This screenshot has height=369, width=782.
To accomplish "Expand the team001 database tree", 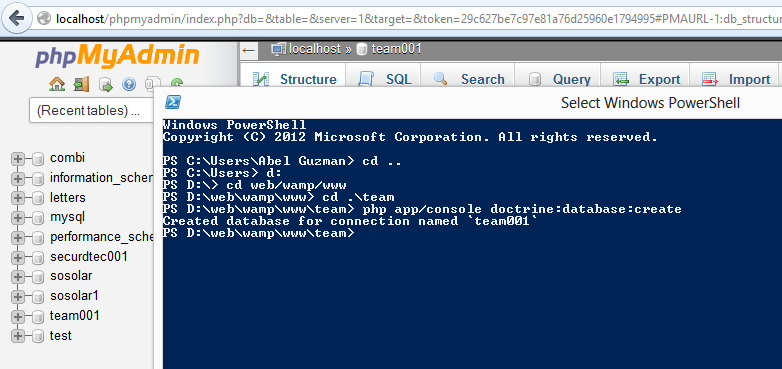I will coord(18,317).
